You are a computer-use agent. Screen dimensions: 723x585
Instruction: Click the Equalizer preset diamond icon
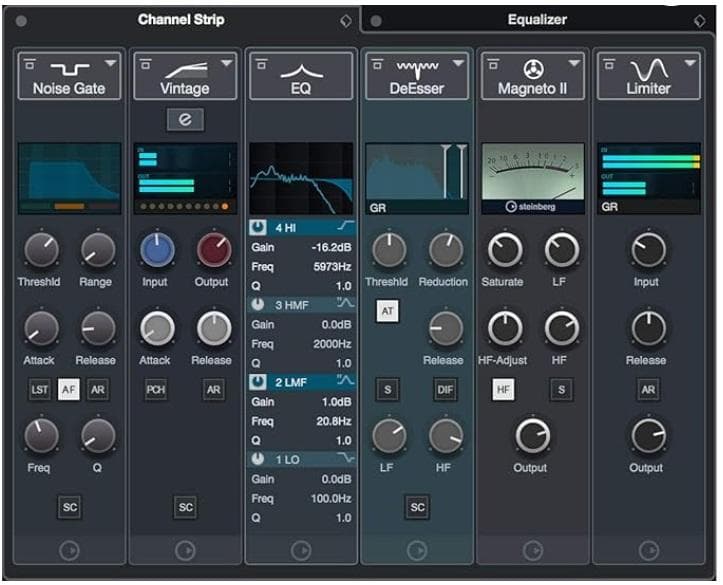(x=700, y=21)
